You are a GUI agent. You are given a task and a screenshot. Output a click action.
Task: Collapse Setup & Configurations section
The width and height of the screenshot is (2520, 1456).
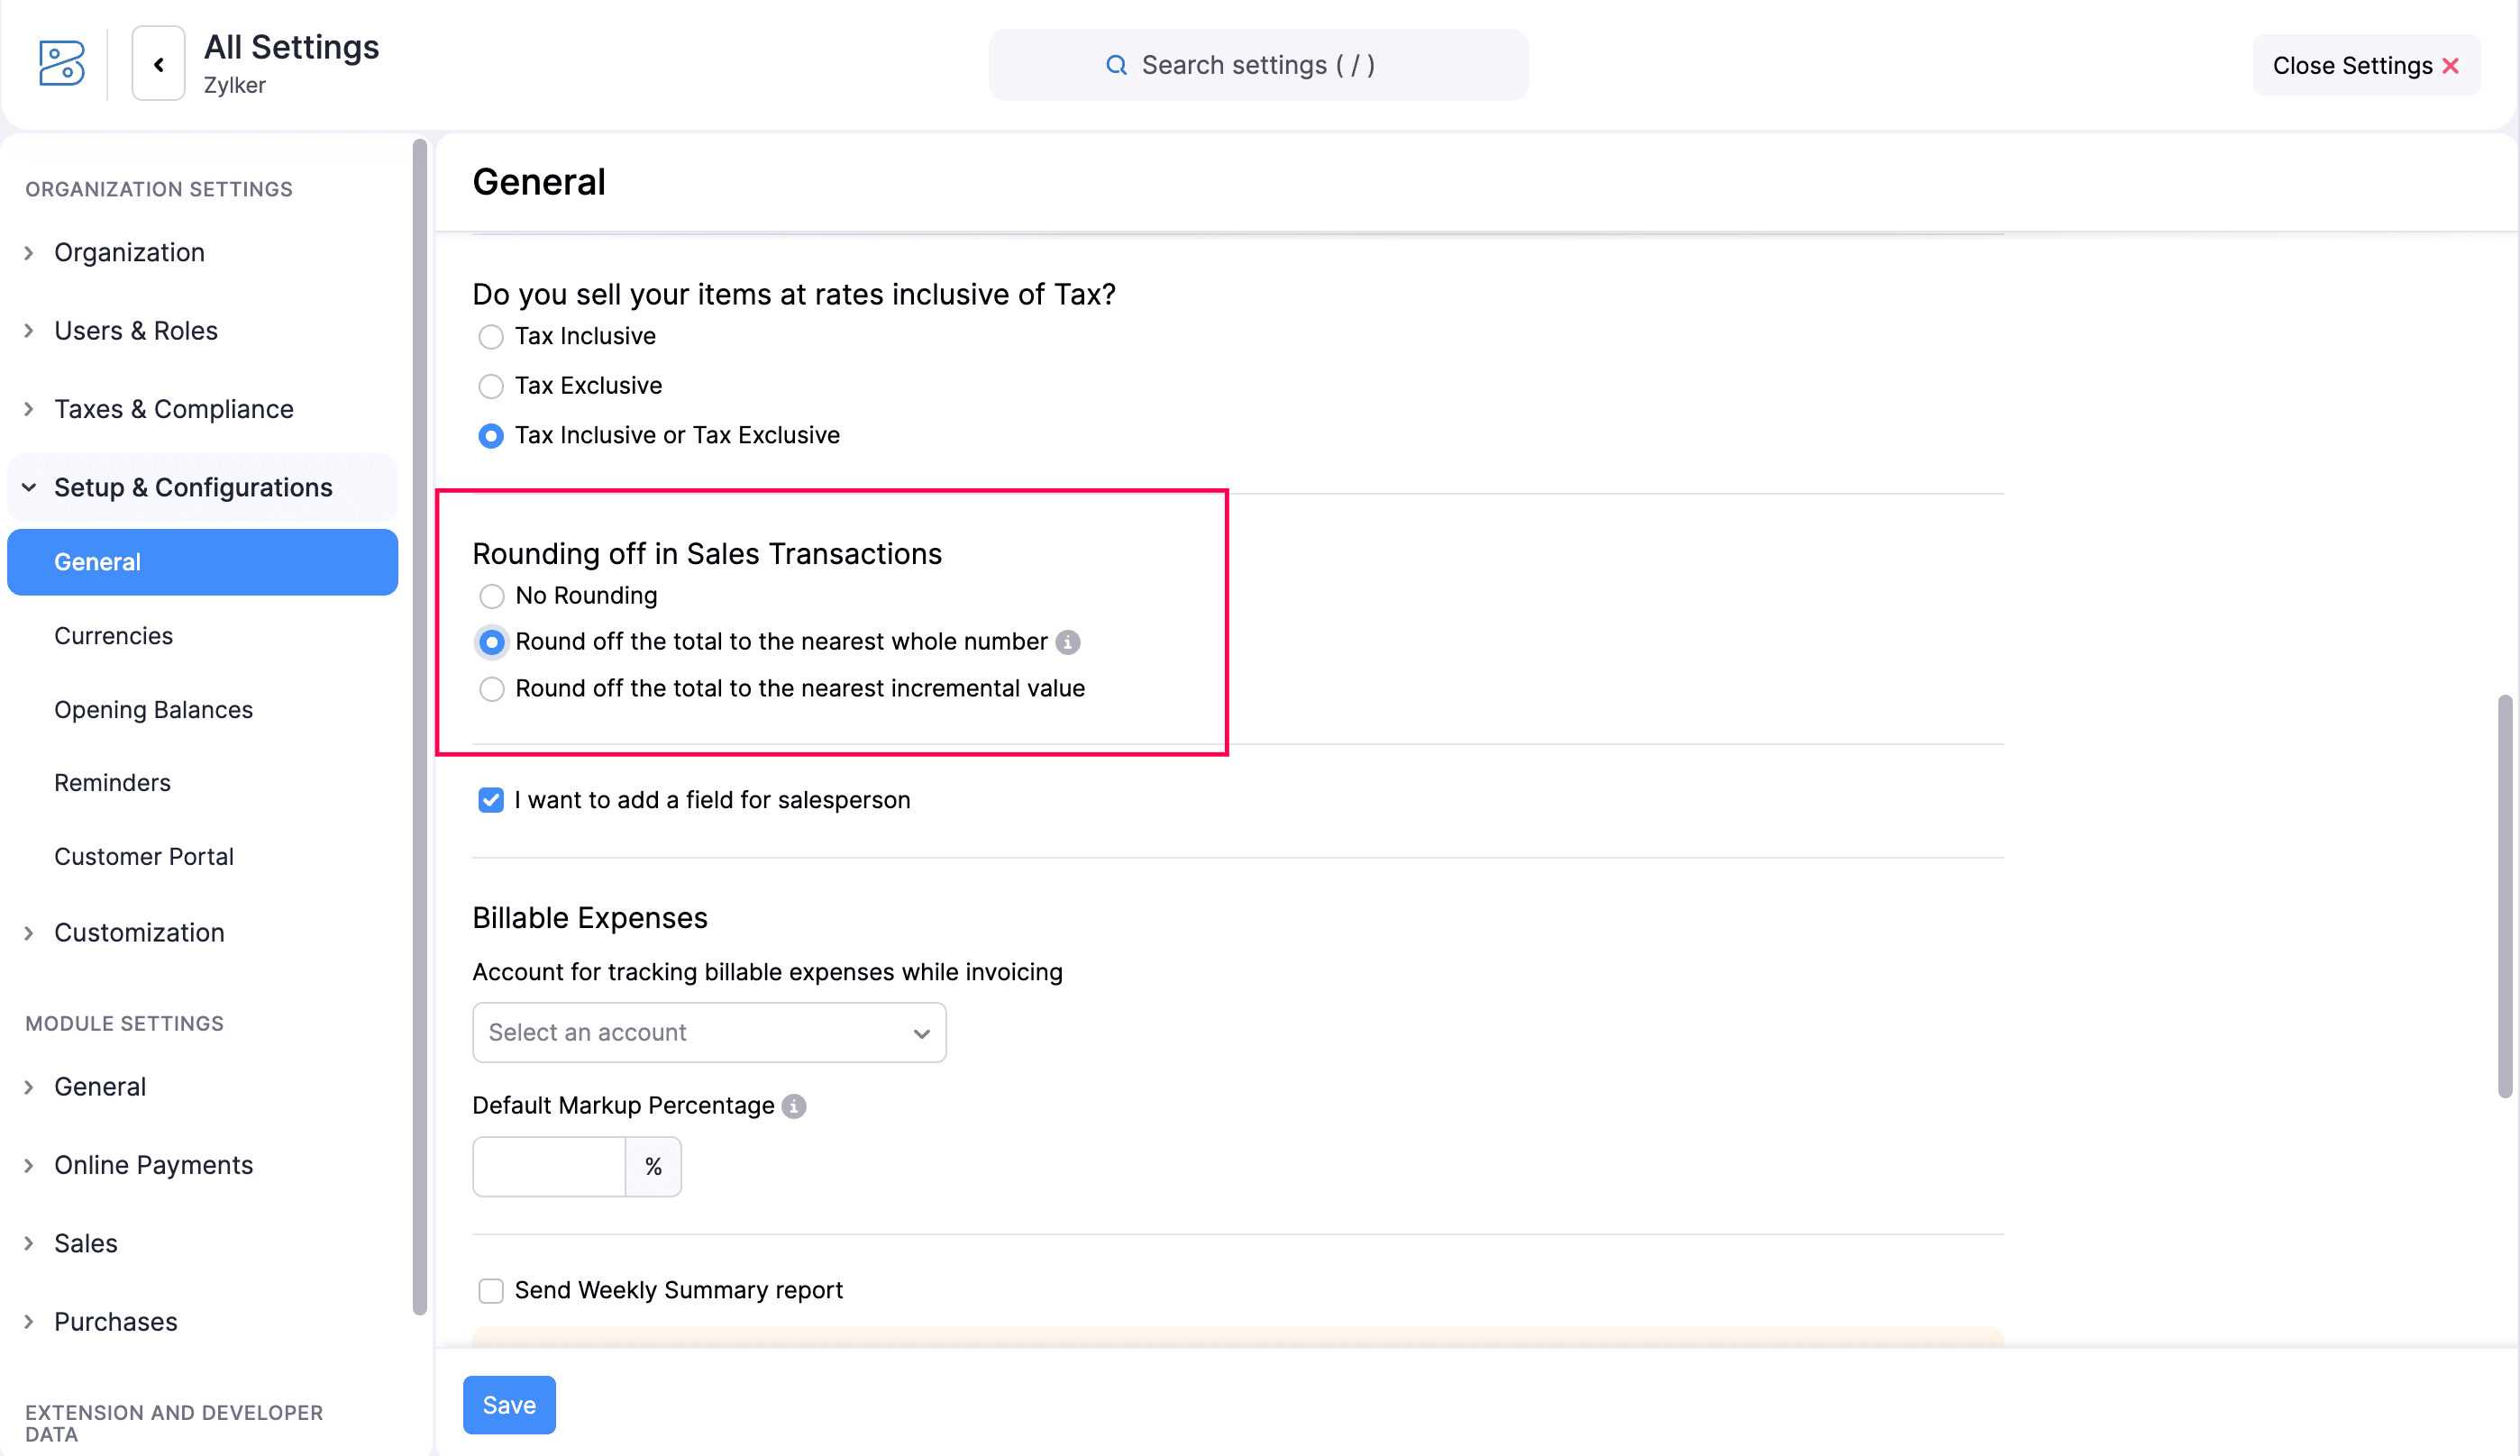(x=193, y=487)
